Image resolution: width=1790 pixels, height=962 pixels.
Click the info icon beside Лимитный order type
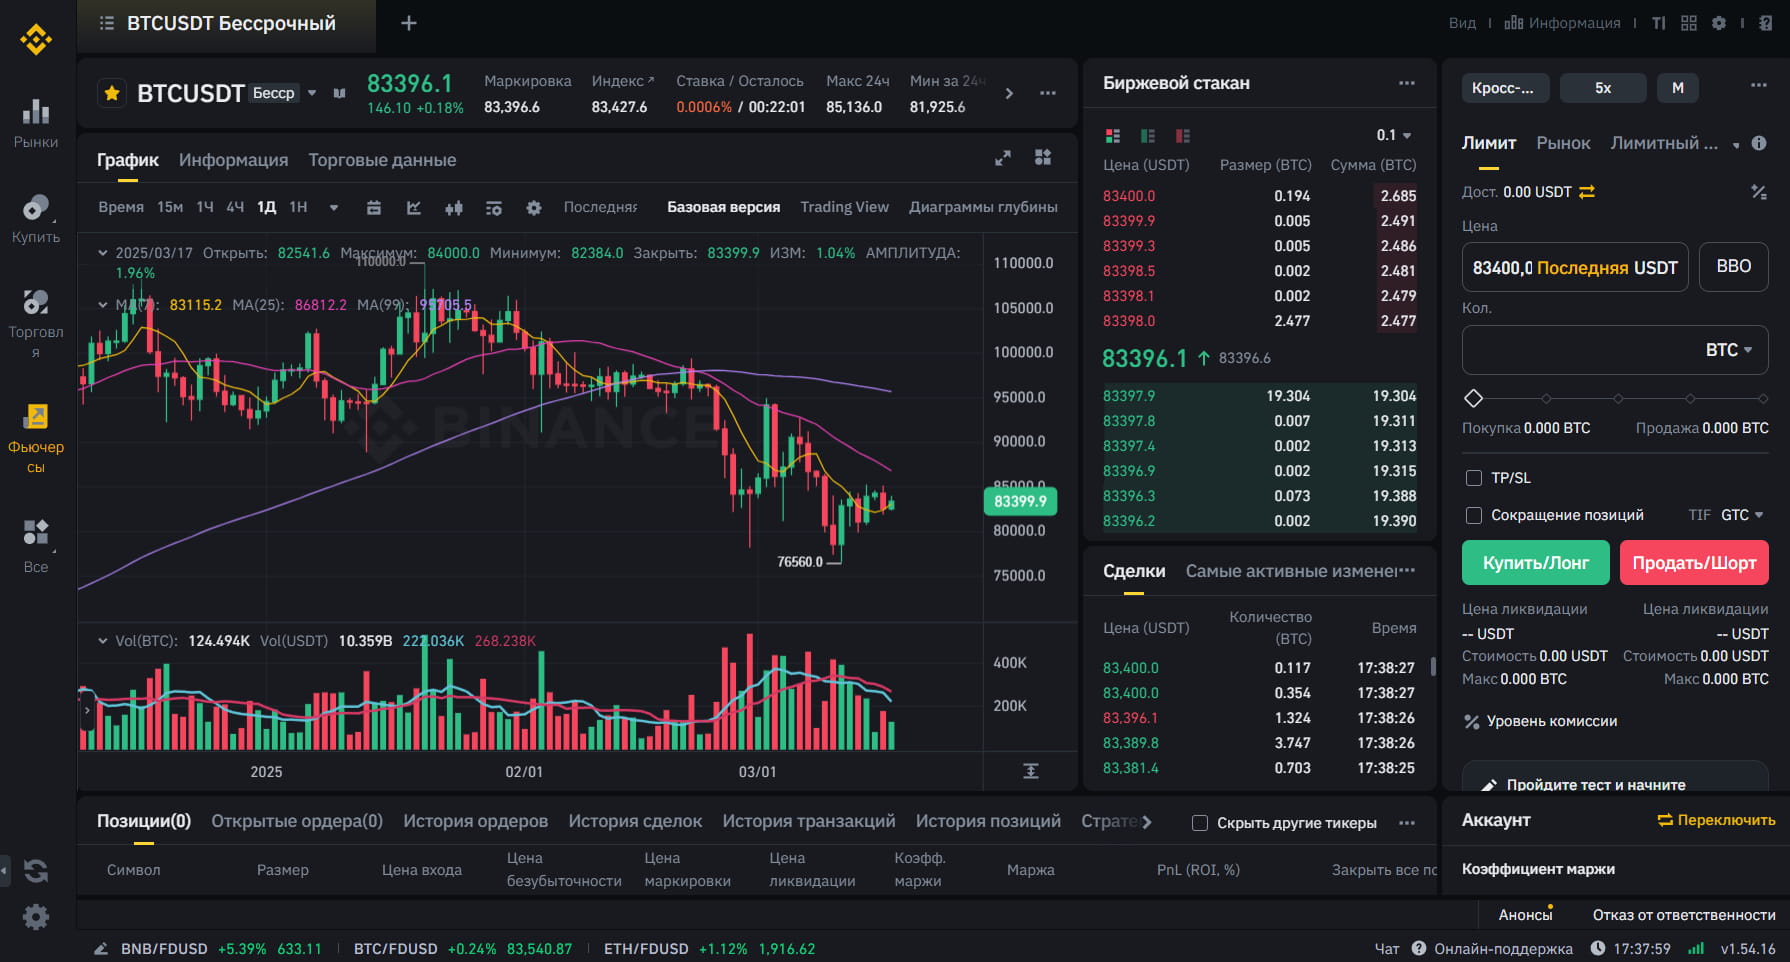point(1759,143)
